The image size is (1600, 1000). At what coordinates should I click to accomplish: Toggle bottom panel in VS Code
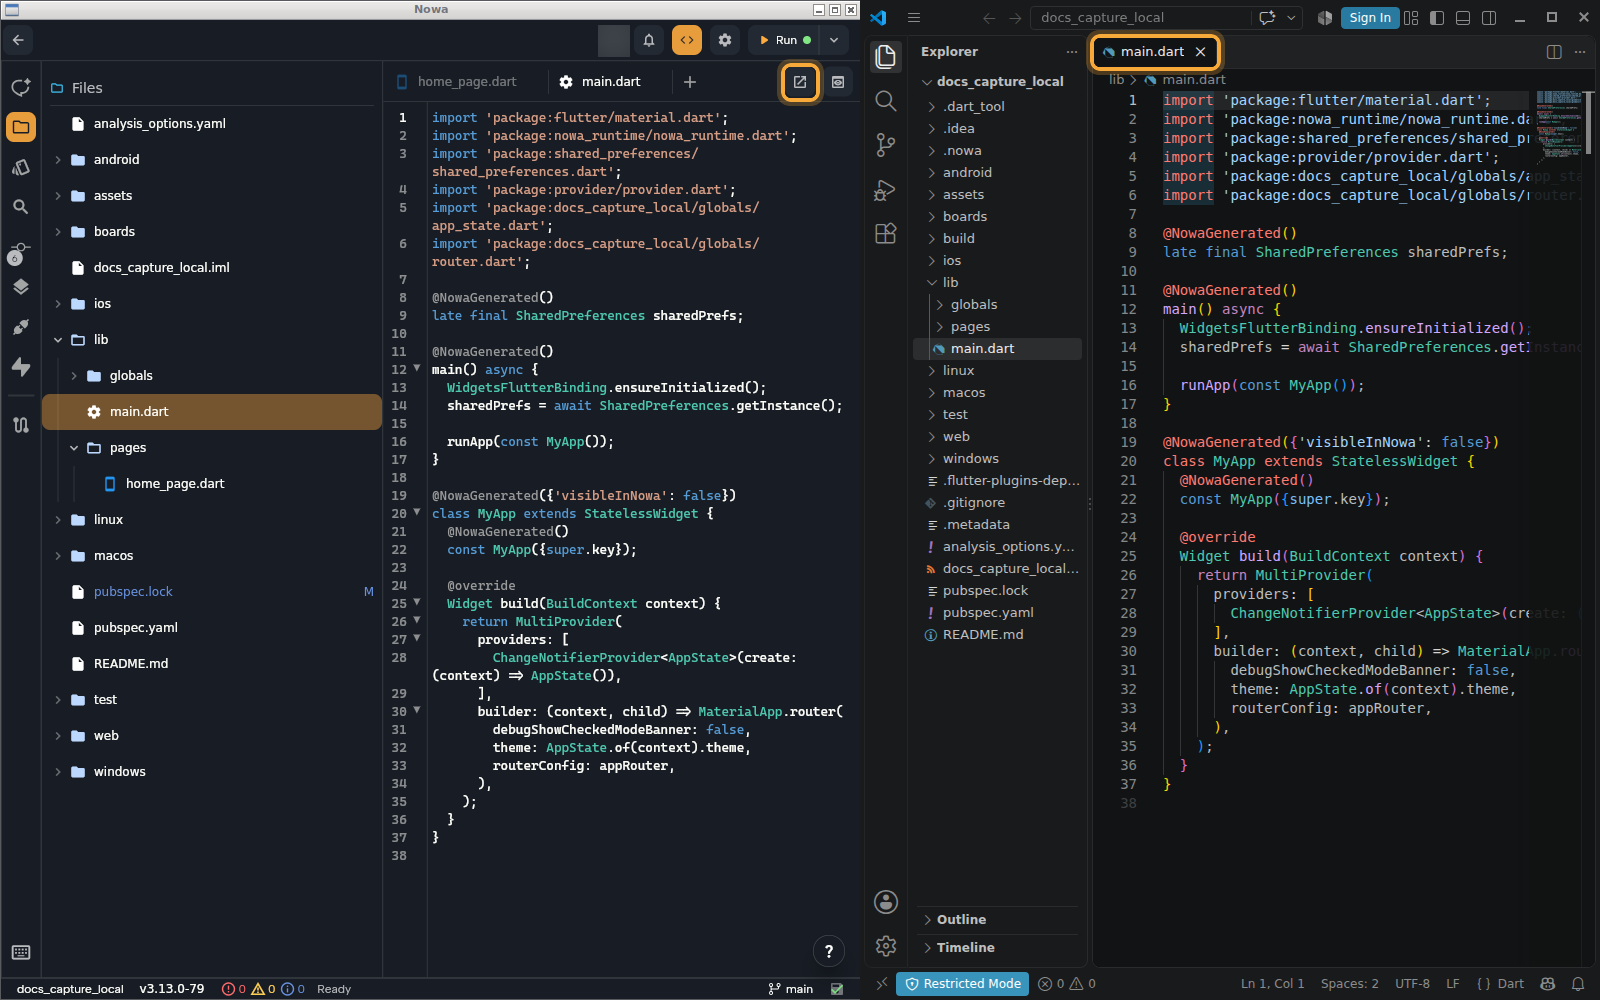coord(1463,17)
